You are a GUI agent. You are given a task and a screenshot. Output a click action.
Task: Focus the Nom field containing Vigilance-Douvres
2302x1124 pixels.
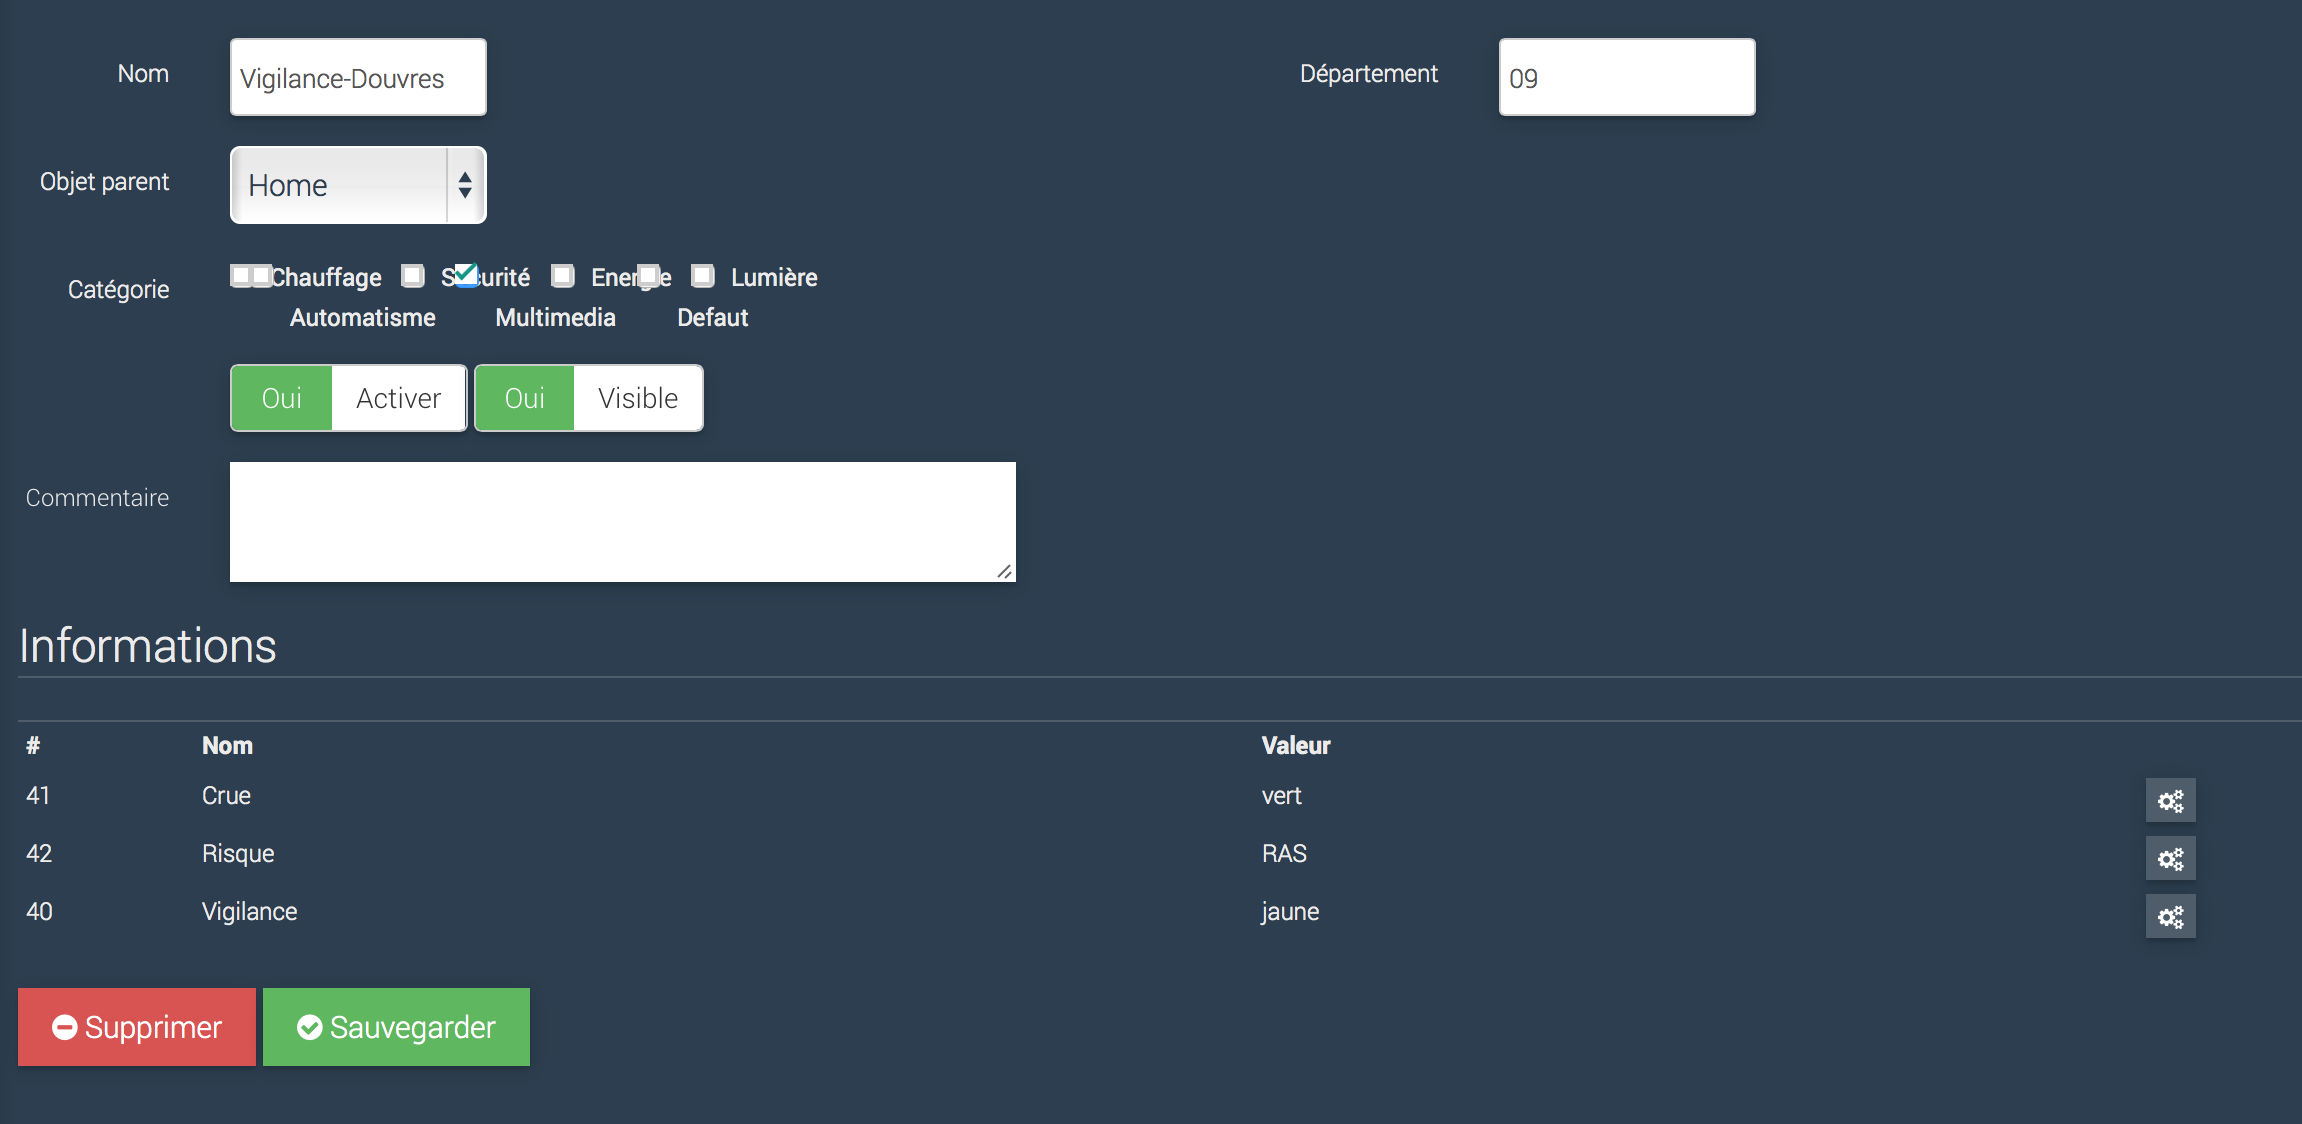[x=358, y=77]
